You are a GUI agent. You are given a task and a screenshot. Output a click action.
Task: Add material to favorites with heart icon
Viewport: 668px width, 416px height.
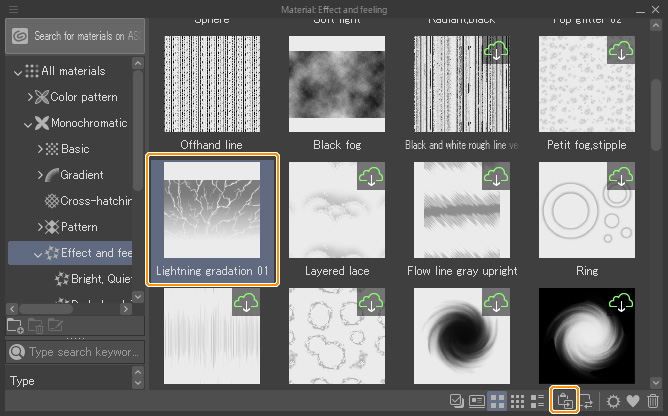point(632,401)
